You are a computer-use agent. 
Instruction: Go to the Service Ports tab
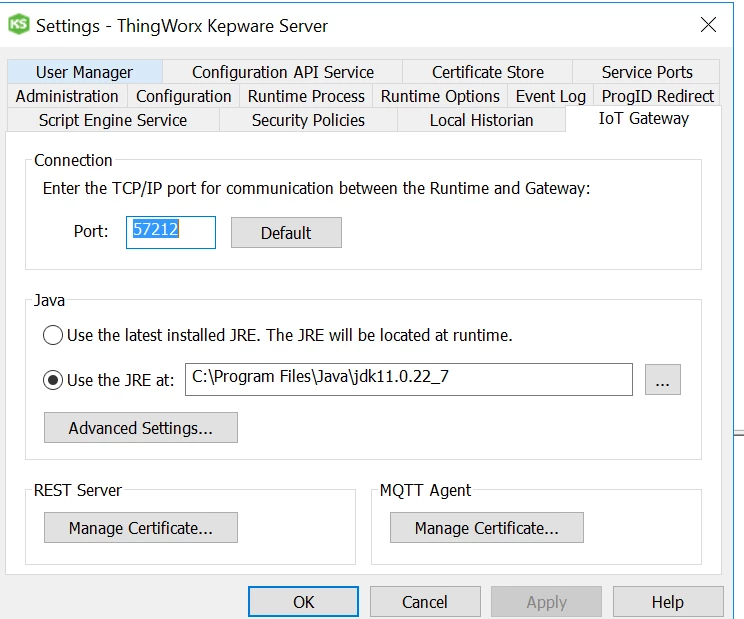pos(647,72)
